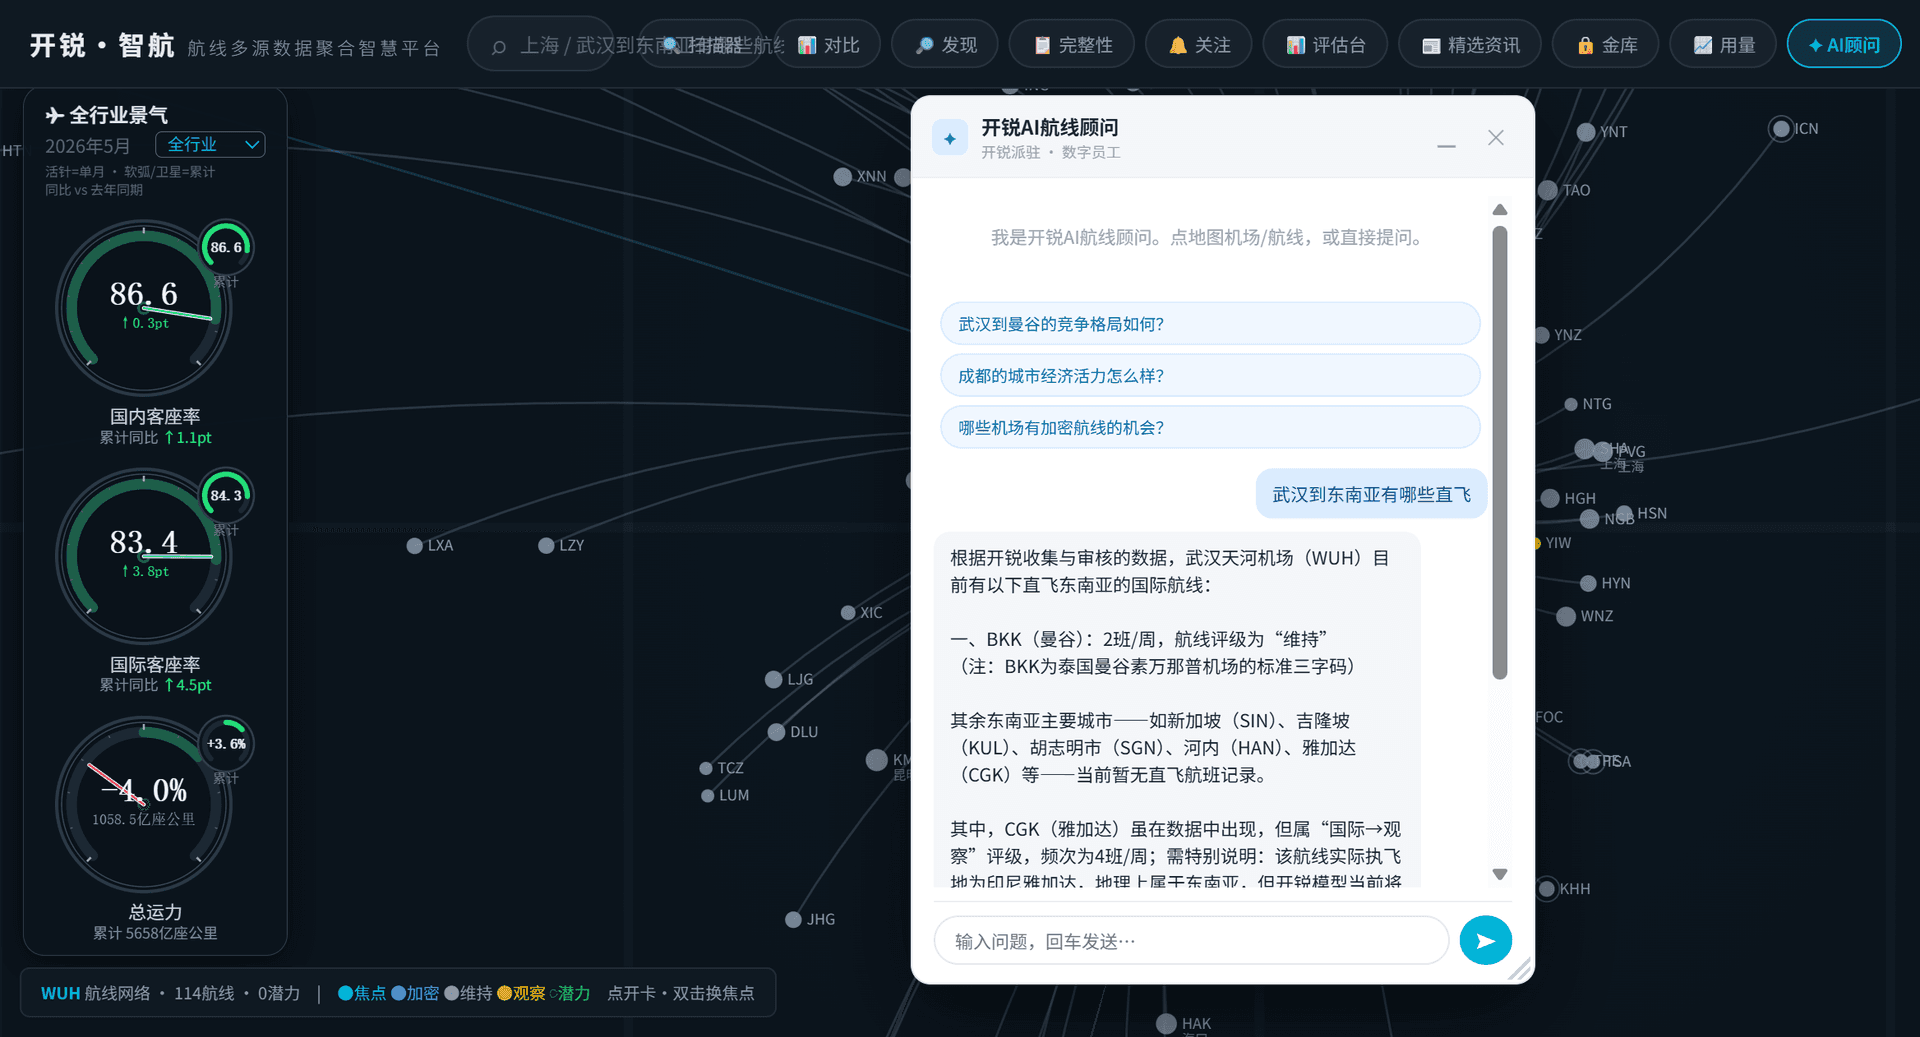Select the DLU airport node
The image size is (1920, 1037).
(x=776, y=732)
